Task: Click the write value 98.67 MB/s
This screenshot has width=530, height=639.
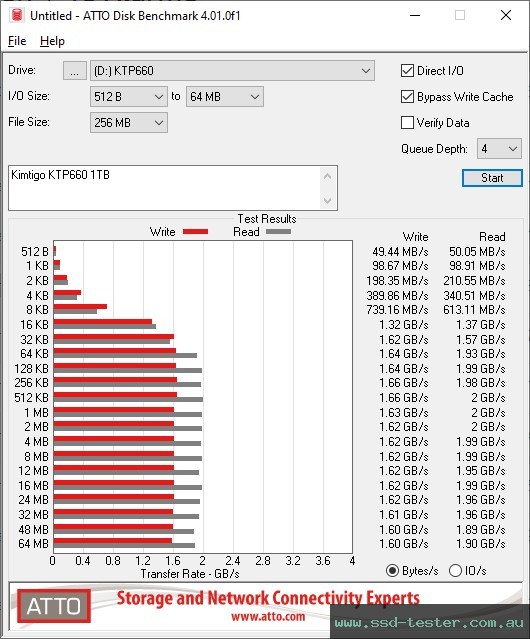Action: click(x=400, y=266)
